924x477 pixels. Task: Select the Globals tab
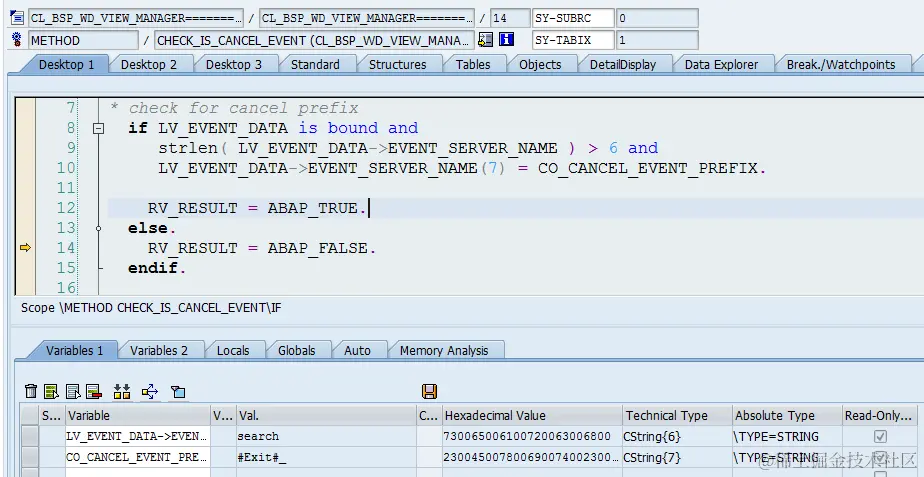(x=296, y=350)
